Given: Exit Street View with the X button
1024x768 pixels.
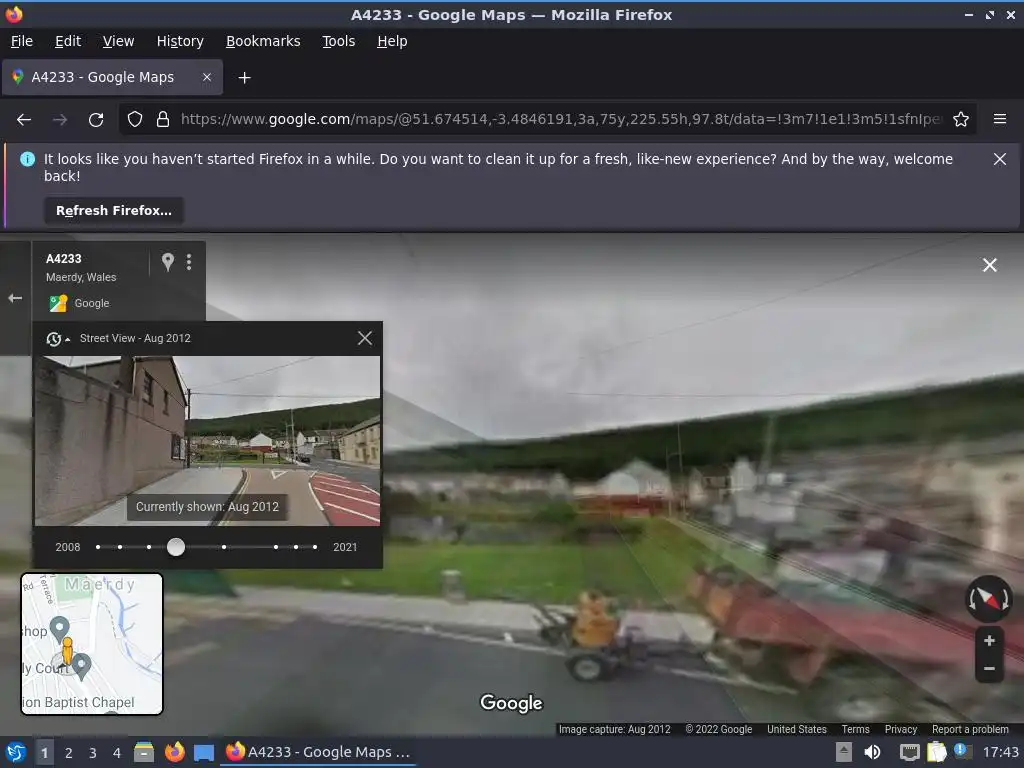Looking at the screenshot, I should (x=989, y=264).
